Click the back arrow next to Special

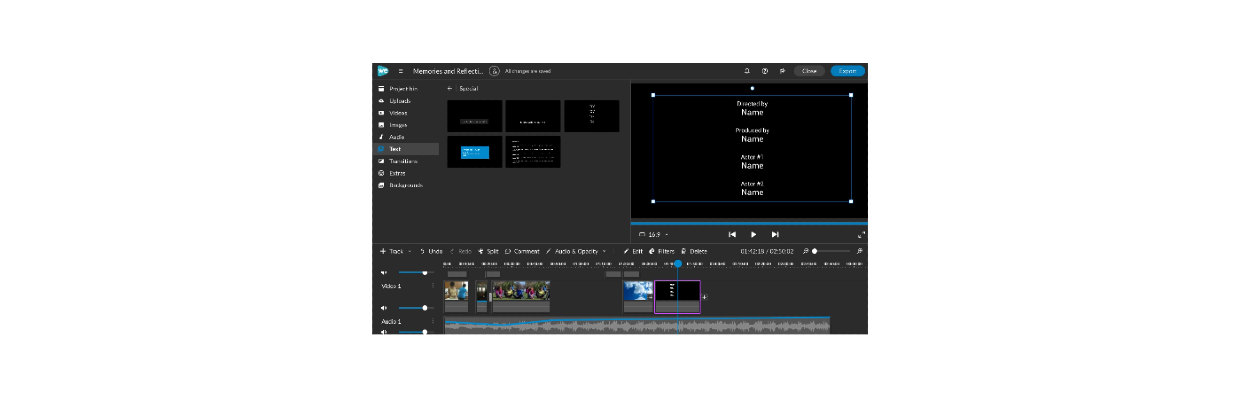pos(450,89)
